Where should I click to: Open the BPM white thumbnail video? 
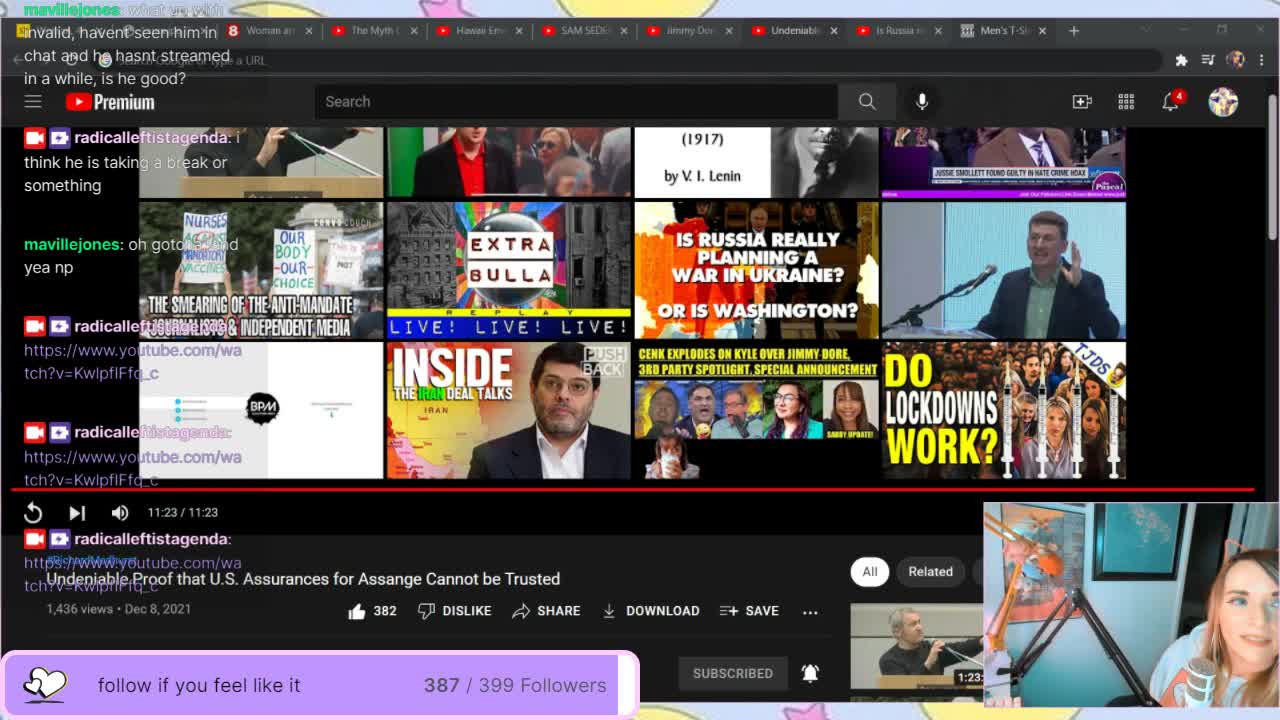click(x=261, y=410)
